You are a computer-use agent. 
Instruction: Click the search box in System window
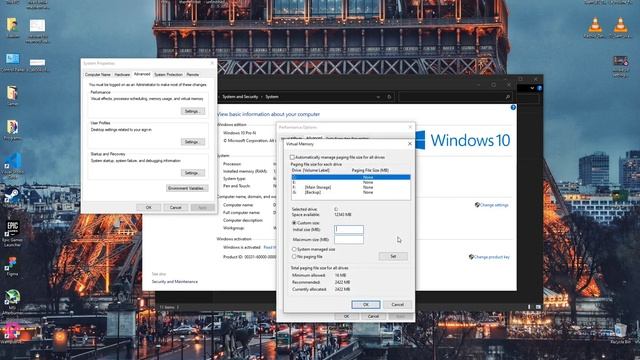click(455, 97)
